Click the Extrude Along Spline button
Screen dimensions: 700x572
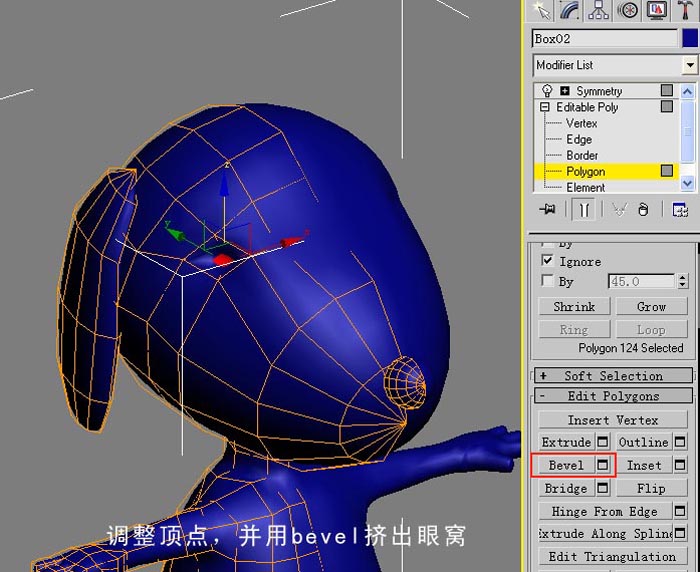coord(605,534)
